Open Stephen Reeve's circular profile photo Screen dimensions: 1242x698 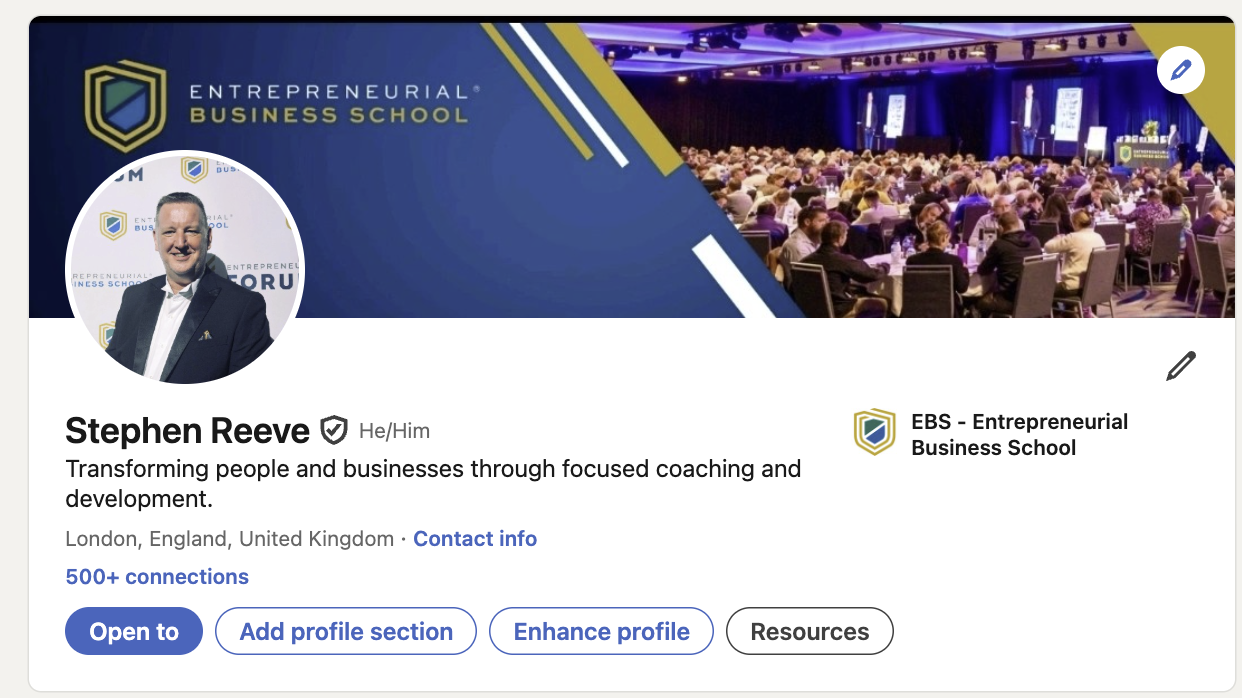185,268
